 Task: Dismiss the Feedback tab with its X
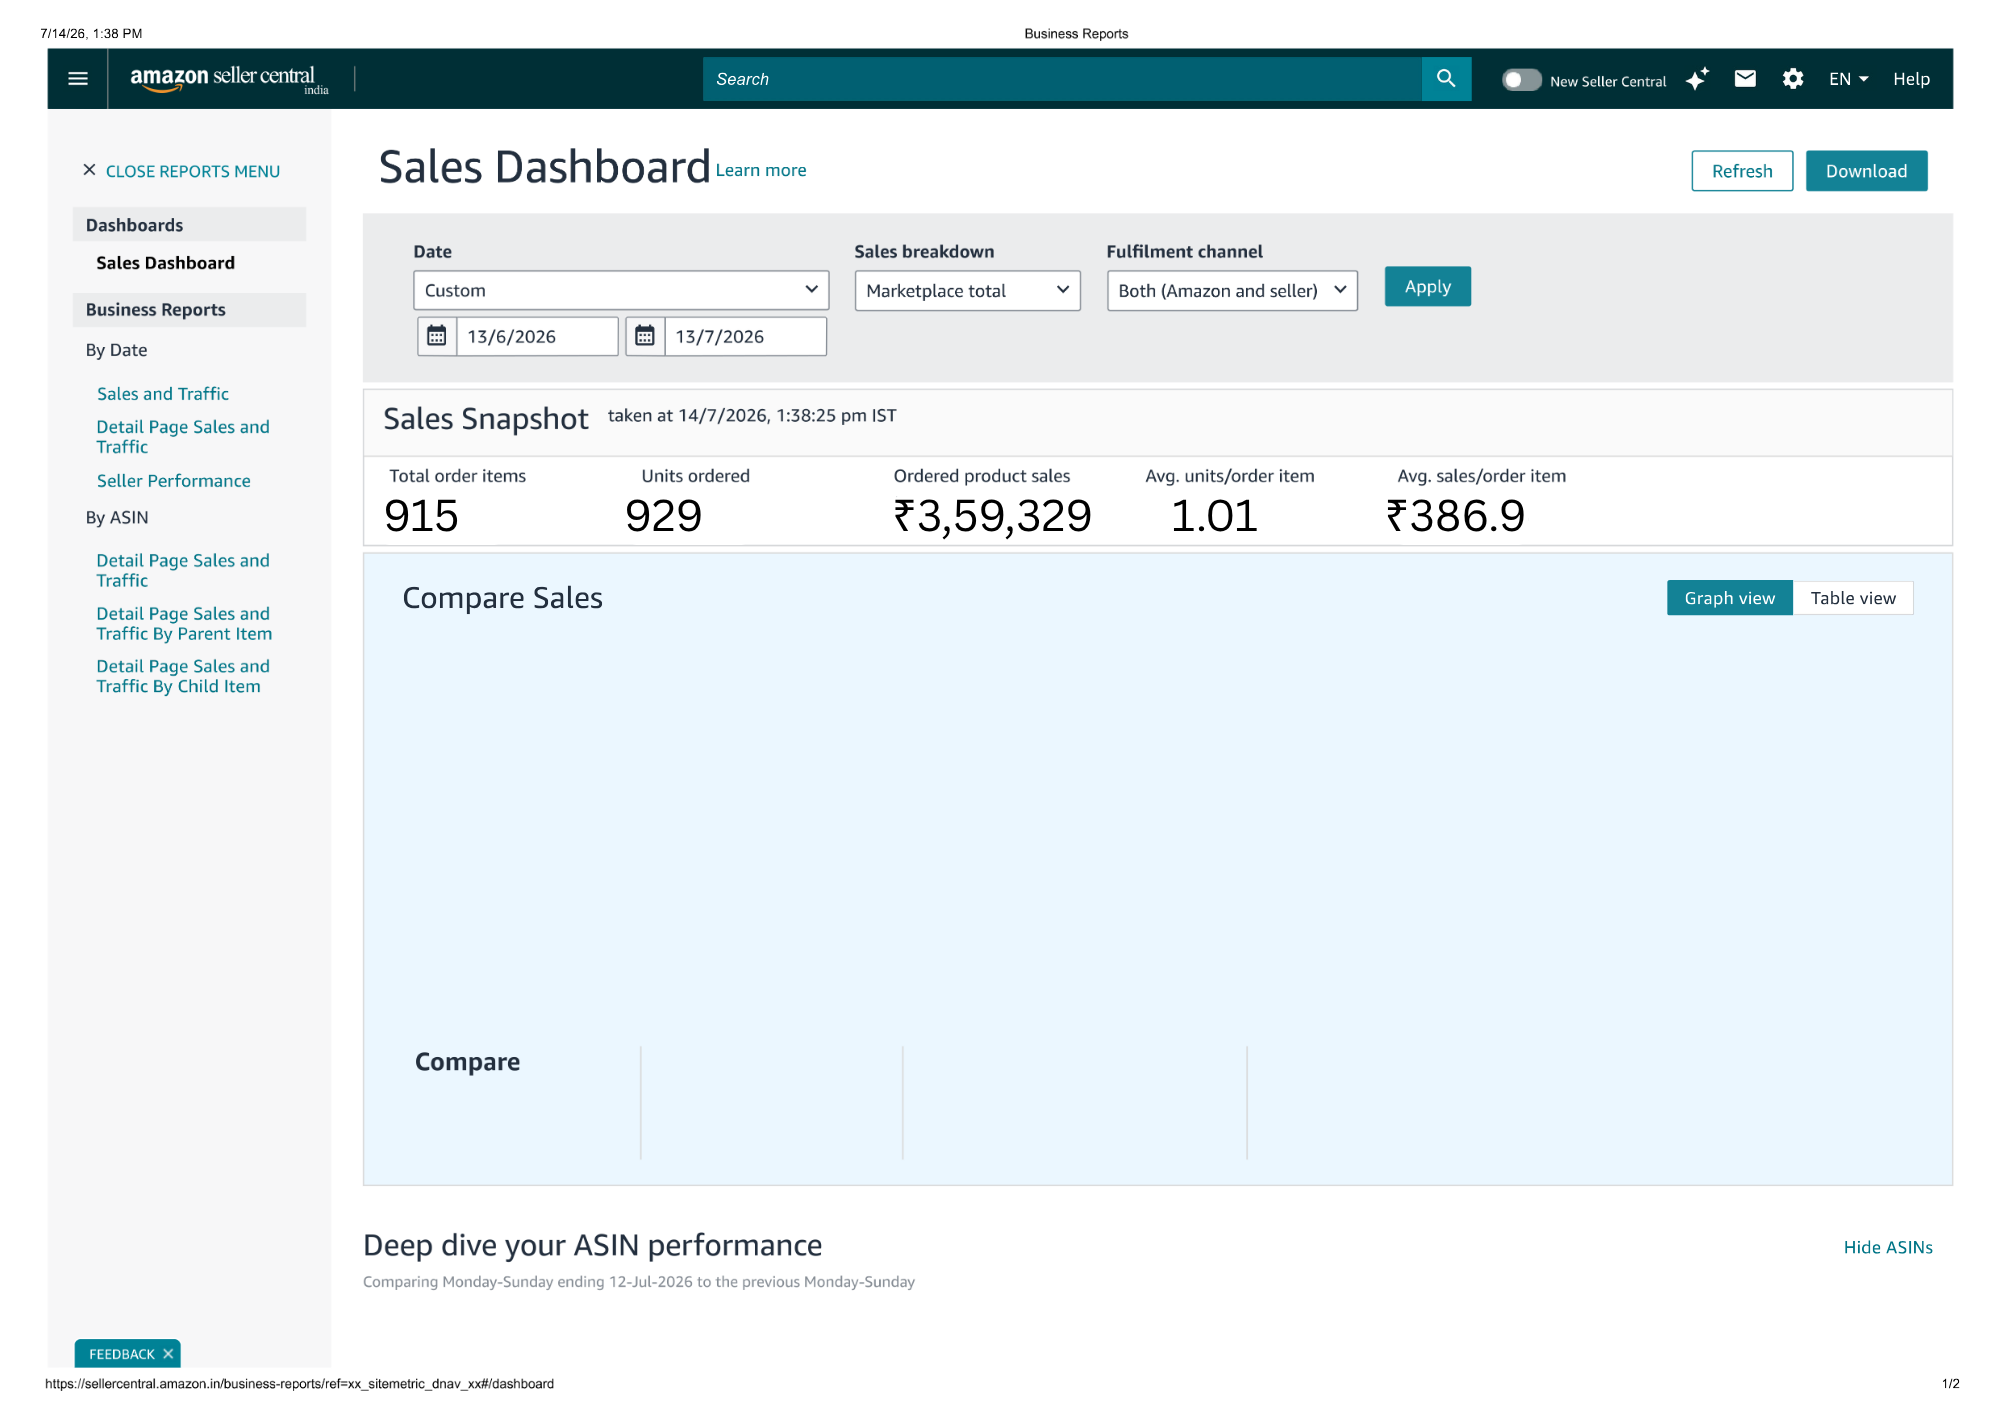point(168,1354)
